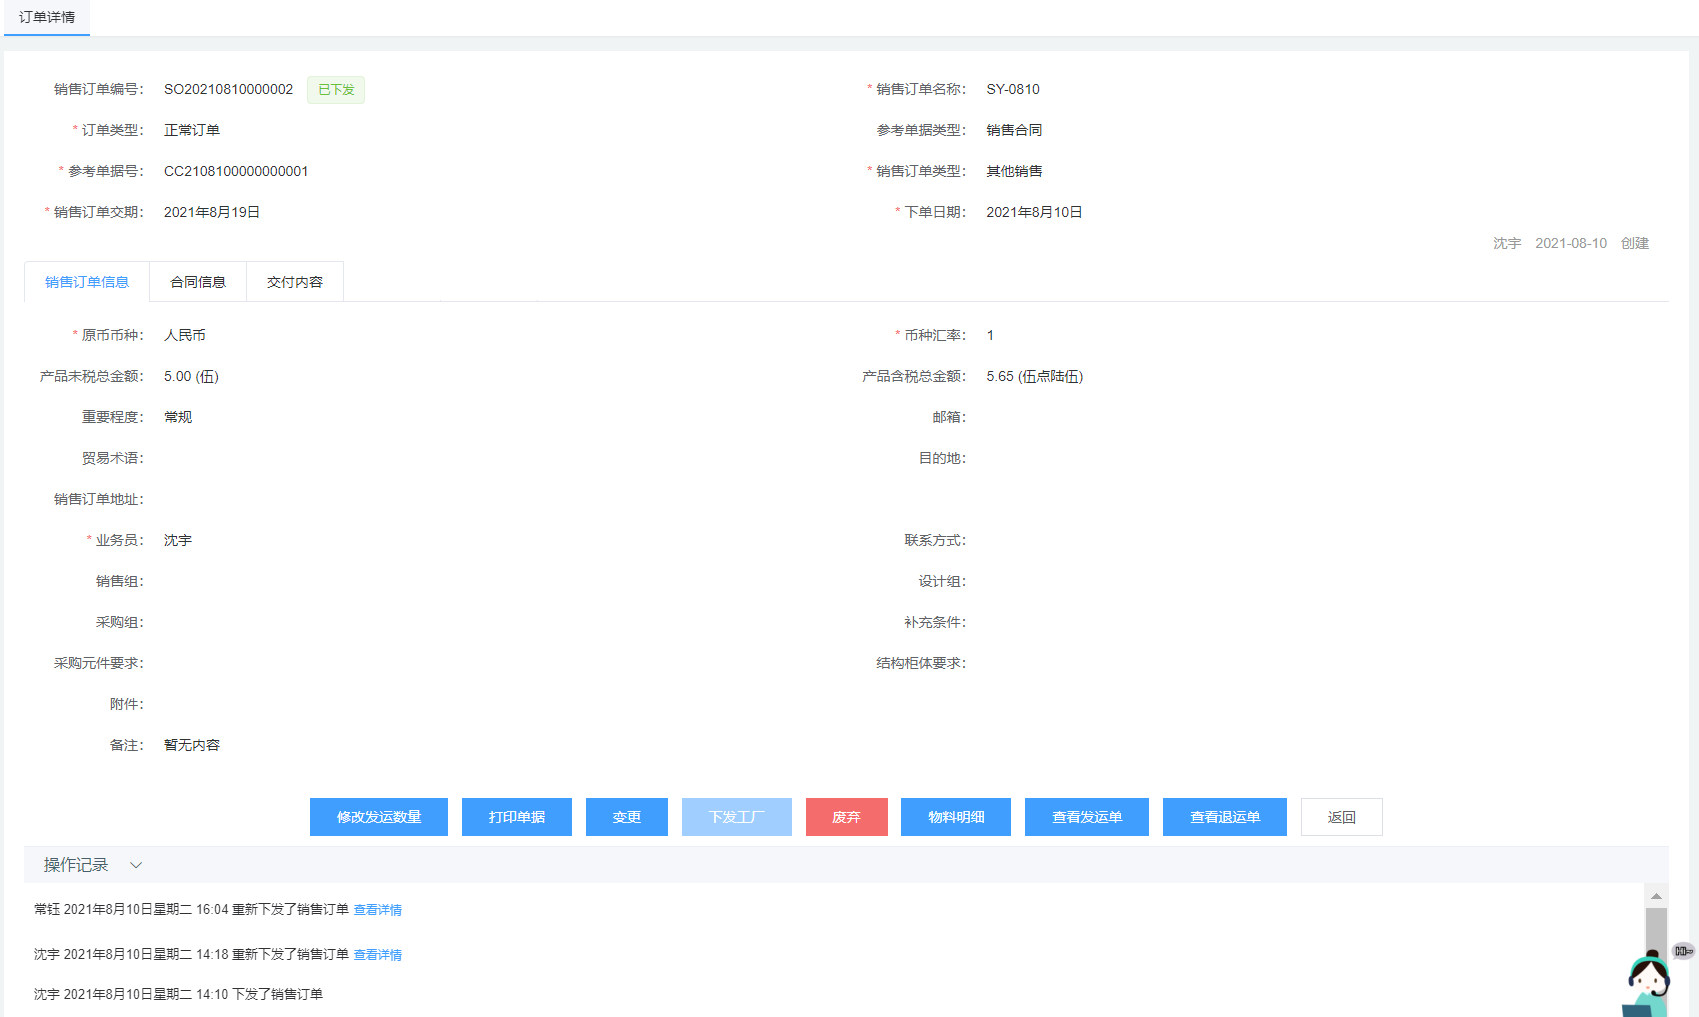Collapse the 操作记录 section chevron
This screenshot has height=1017, width=1699.
(x=136, y=865)
